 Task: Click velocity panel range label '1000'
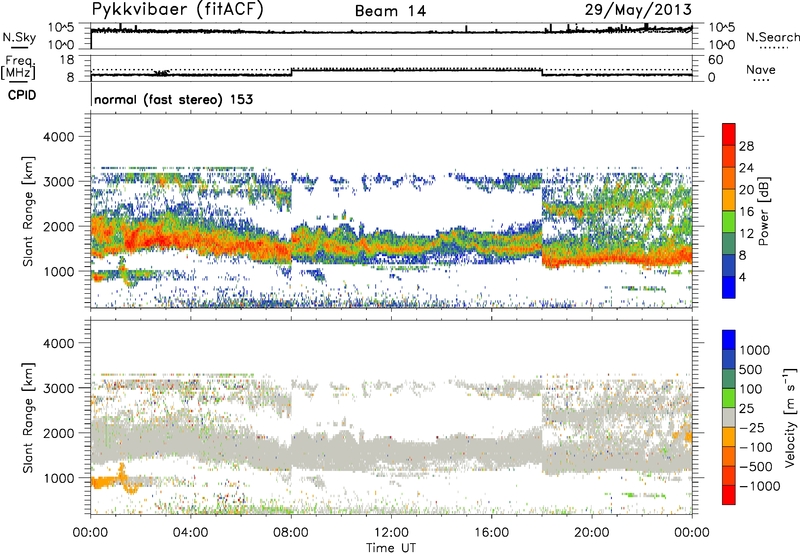click(x=58, y=479)
